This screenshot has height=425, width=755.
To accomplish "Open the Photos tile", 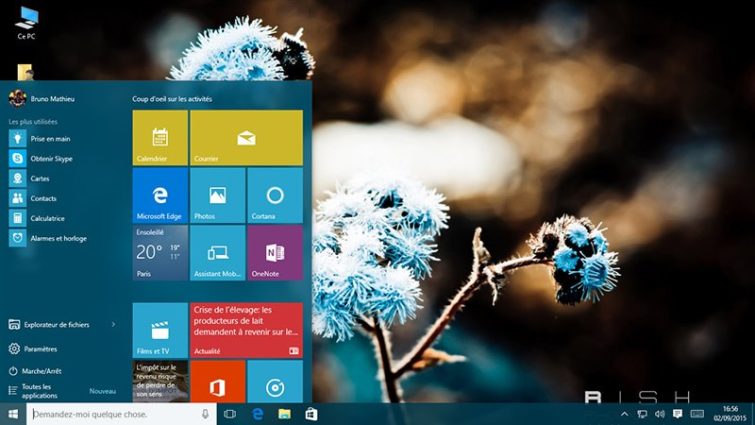I will (x=218, y=195).
